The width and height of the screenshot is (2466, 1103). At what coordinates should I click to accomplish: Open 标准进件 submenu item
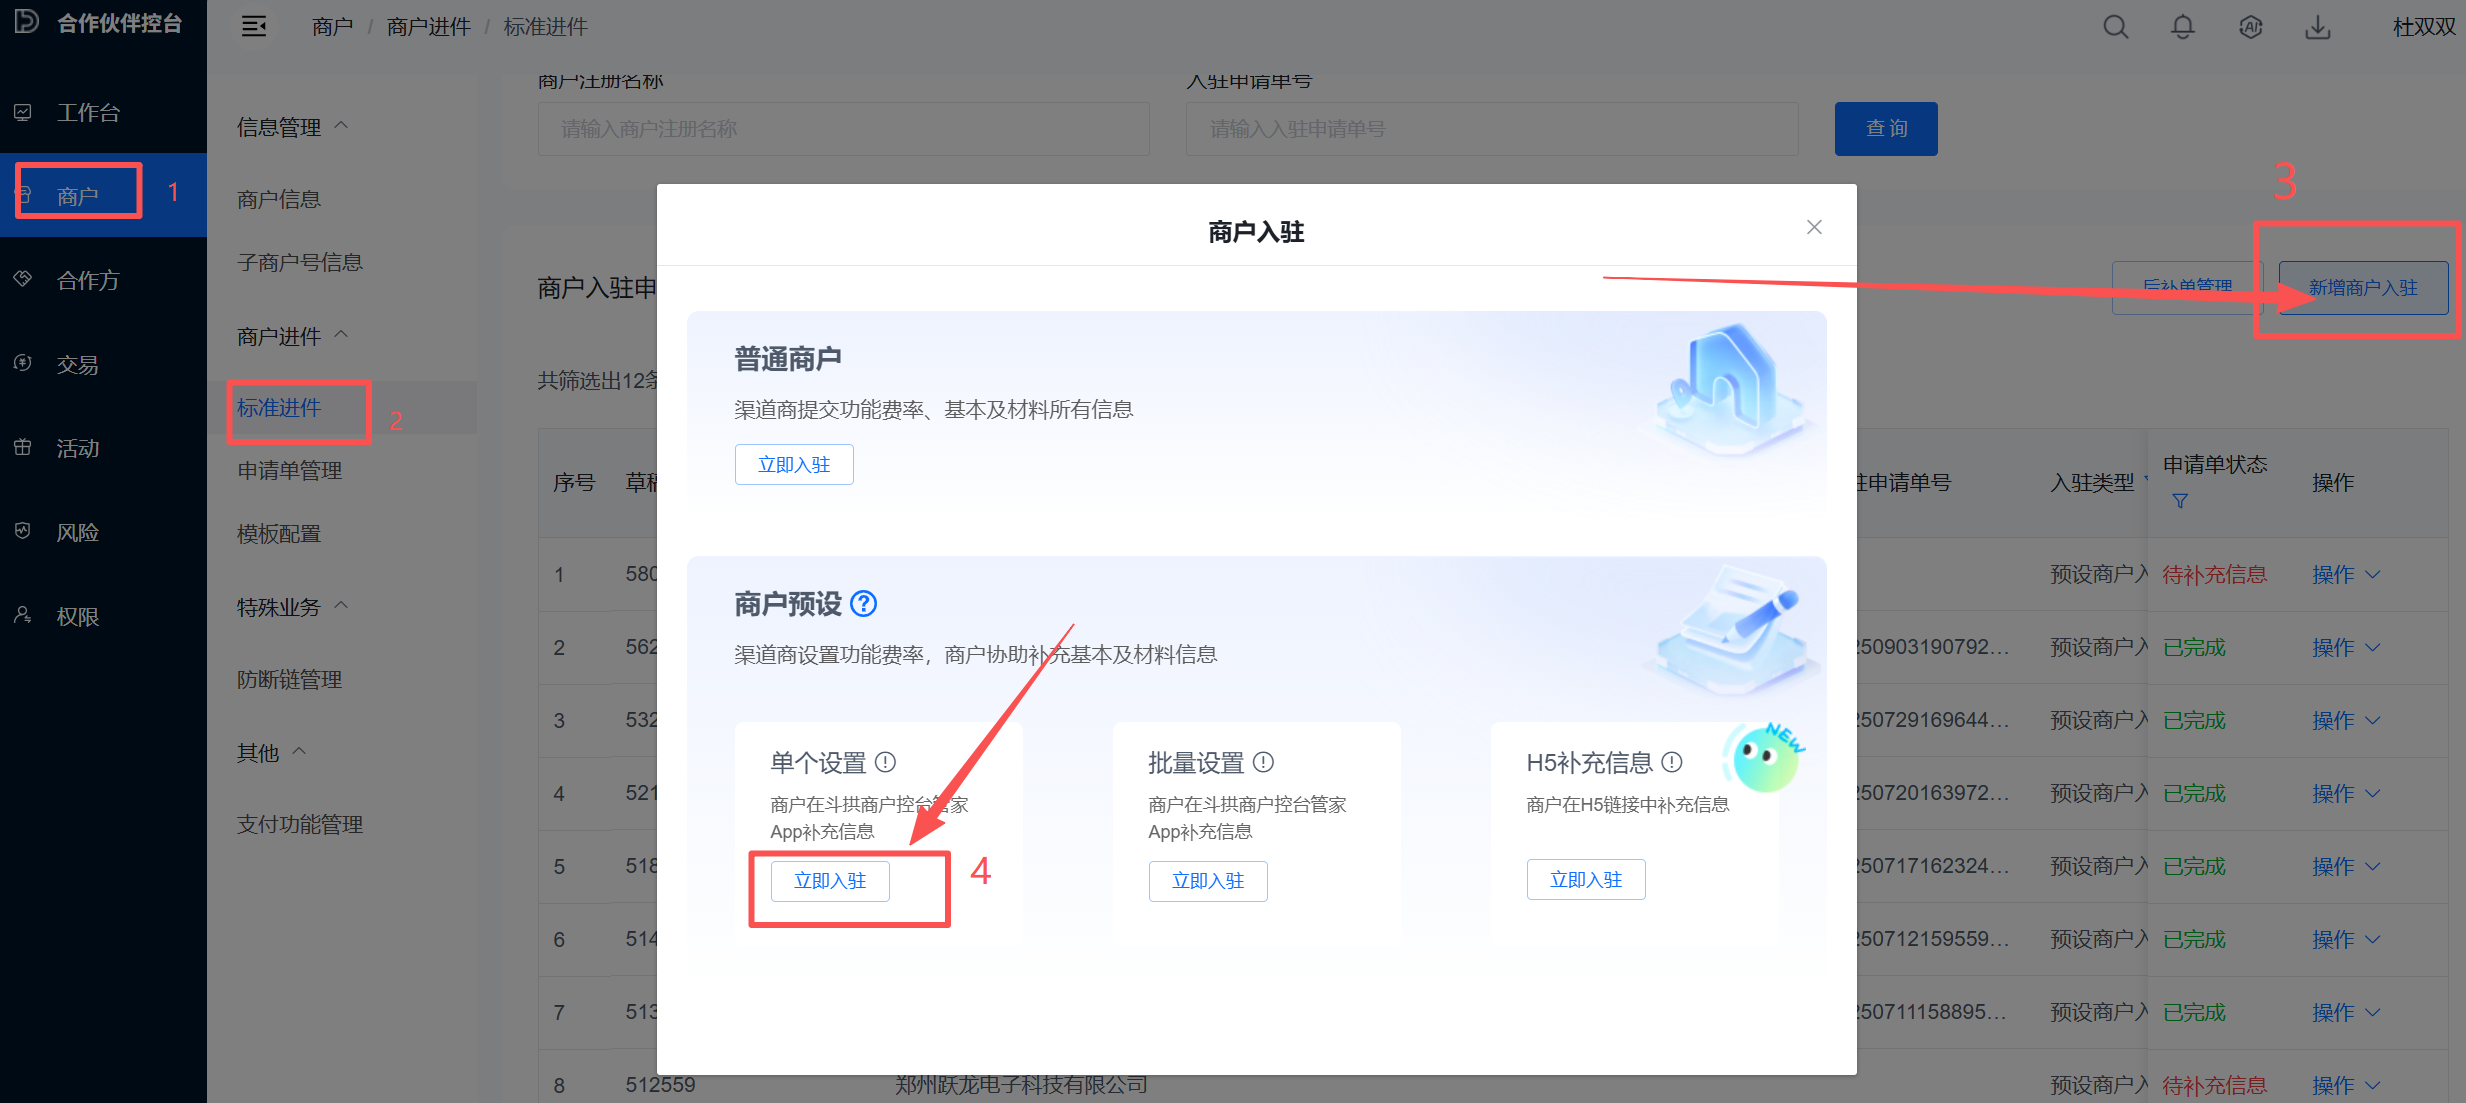[279, 408]
